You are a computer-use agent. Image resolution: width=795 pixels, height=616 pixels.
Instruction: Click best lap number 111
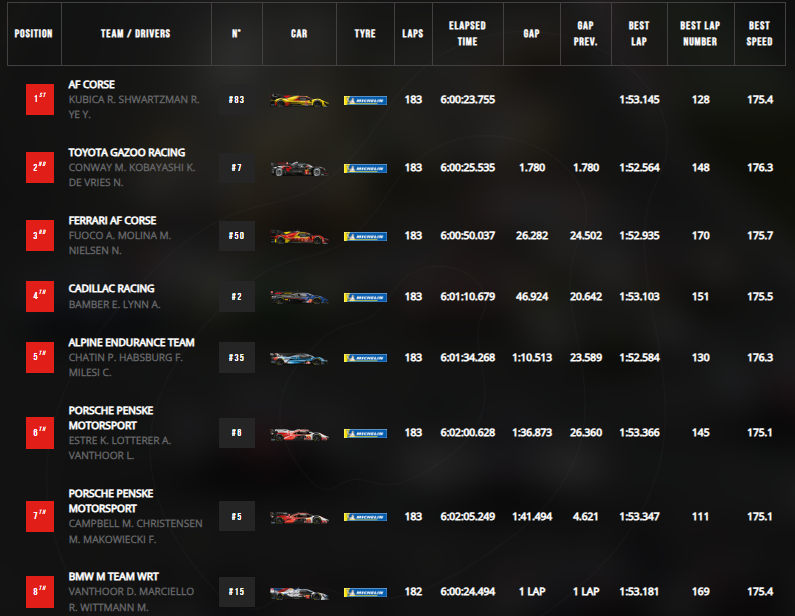pyautogui.click(x=701, y=517)
